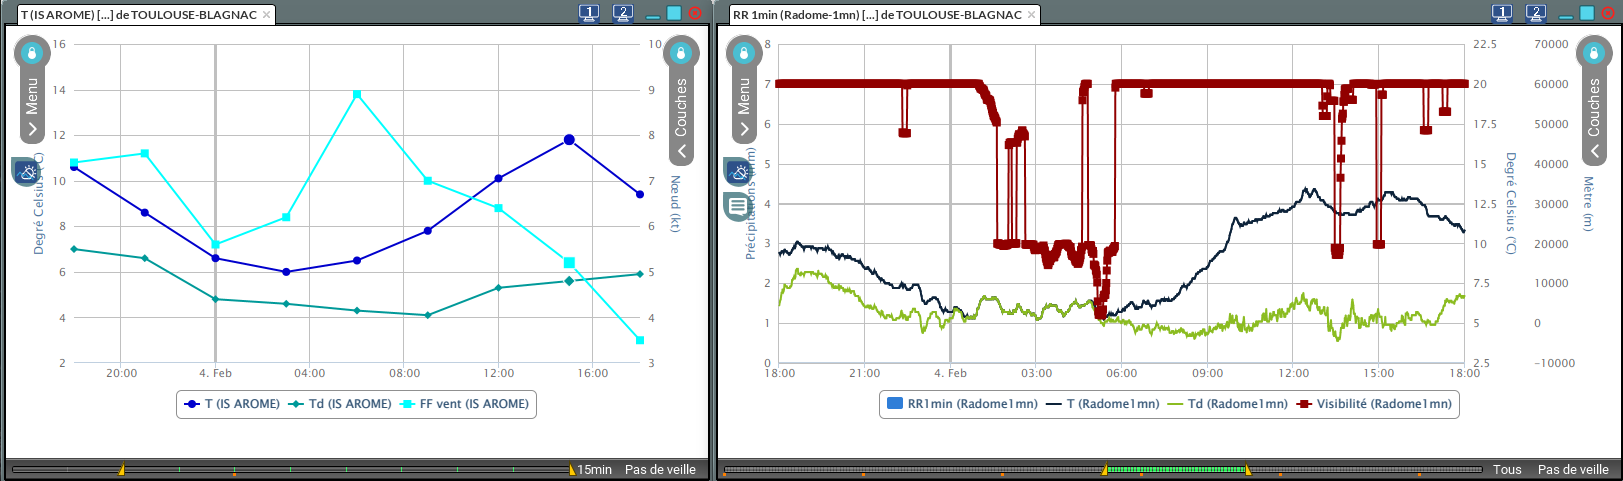The image size is (1623, 481).
Task: Click the left timeline start marker in left panel
Action: click(x=122, y=469)
